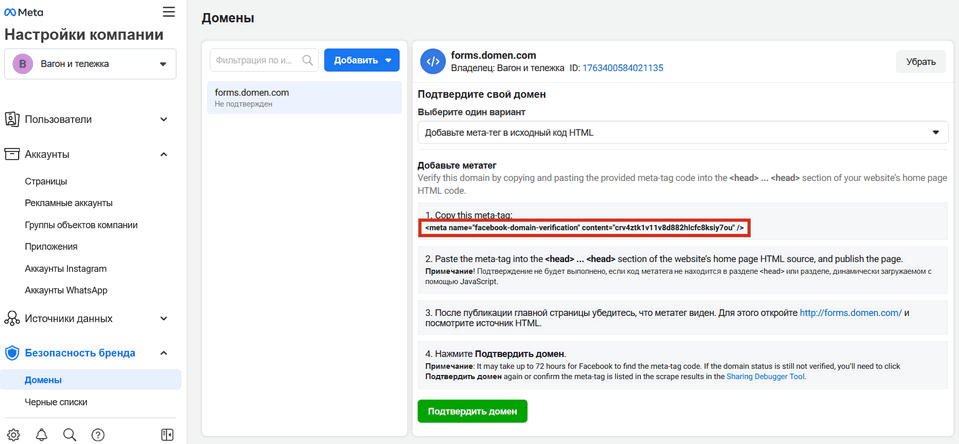
Task: Open the verification method dropdown
Action: pyautogui.click(x=682, y=132)
